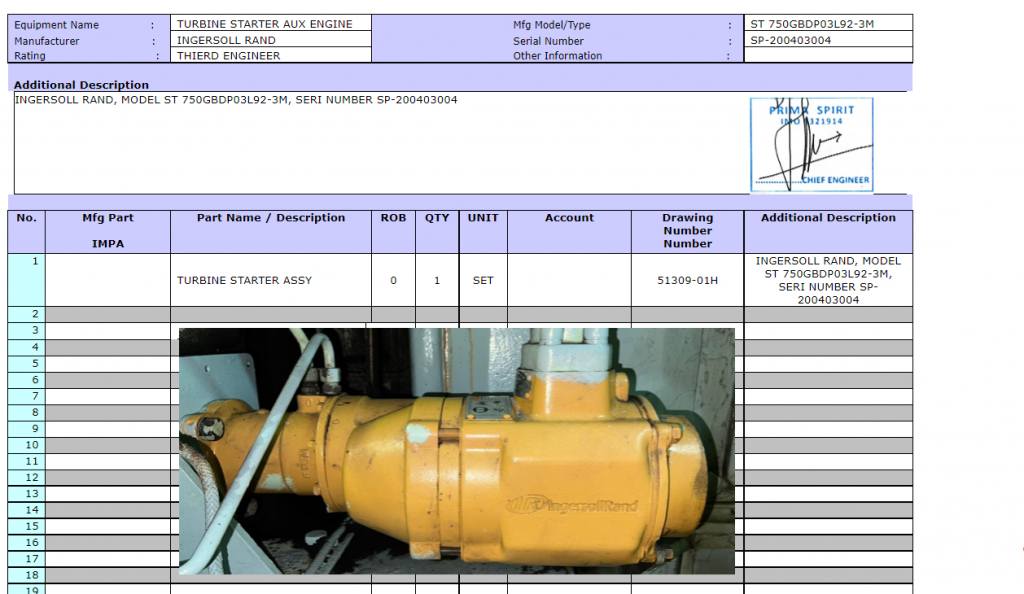Click the ROB value 0 in row 1
This screenshot has width=1024, height=594.
point(393,281)
